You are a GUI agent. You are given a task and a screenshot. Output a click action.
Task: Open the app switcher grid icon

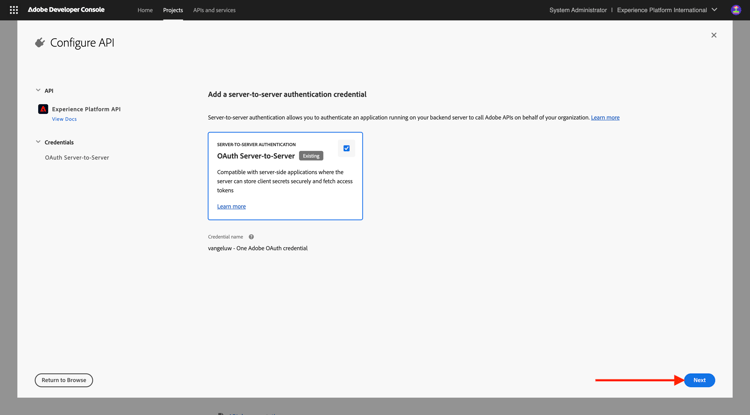[x=14, y=10]
